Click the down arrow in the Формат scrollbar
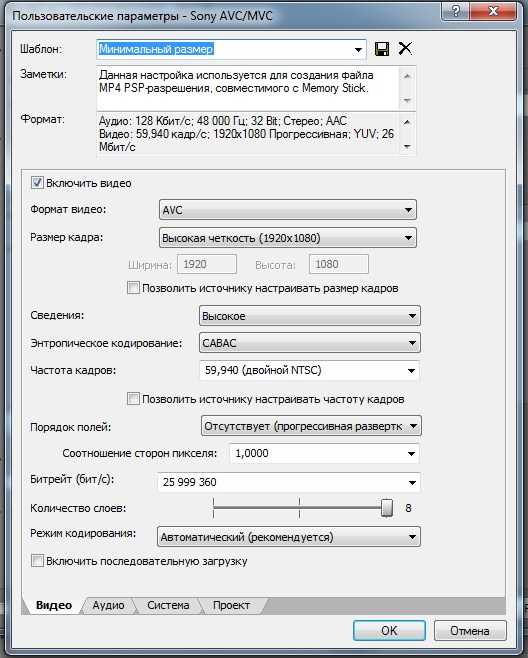This screenshot has width=528, height=658. 407,146
